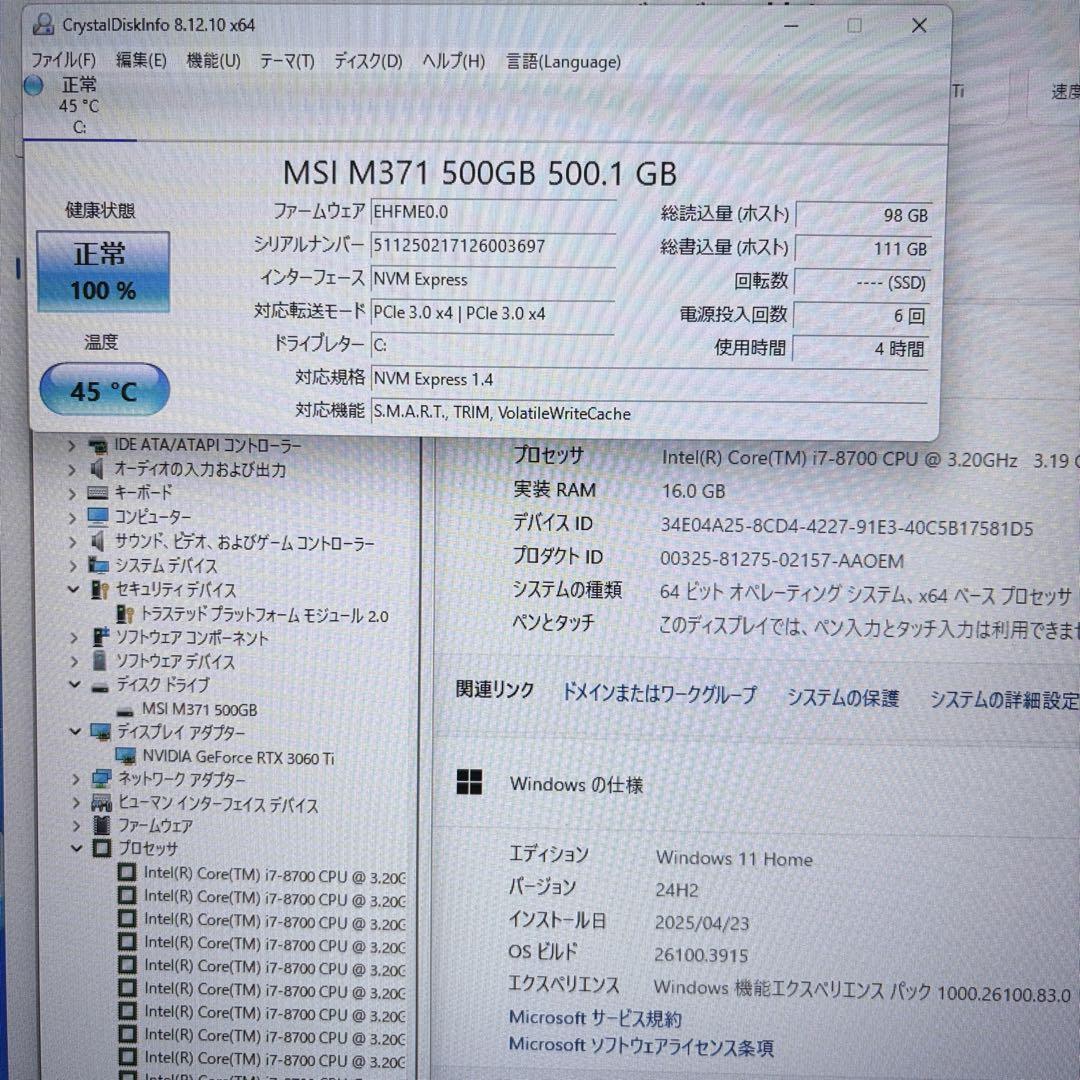
Task: Expand the ソフトウェア デバイス node
Action: (x=74, y=661)
